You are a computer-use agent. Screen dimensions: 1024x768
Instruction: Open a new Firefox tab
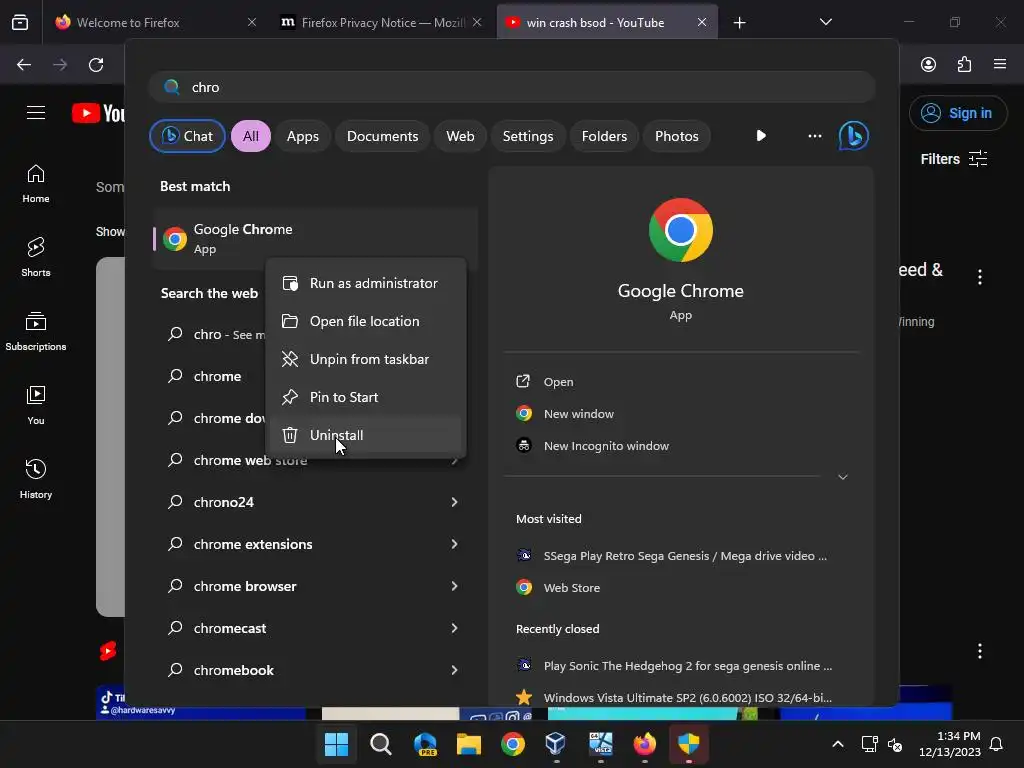[x=739, y=23]
